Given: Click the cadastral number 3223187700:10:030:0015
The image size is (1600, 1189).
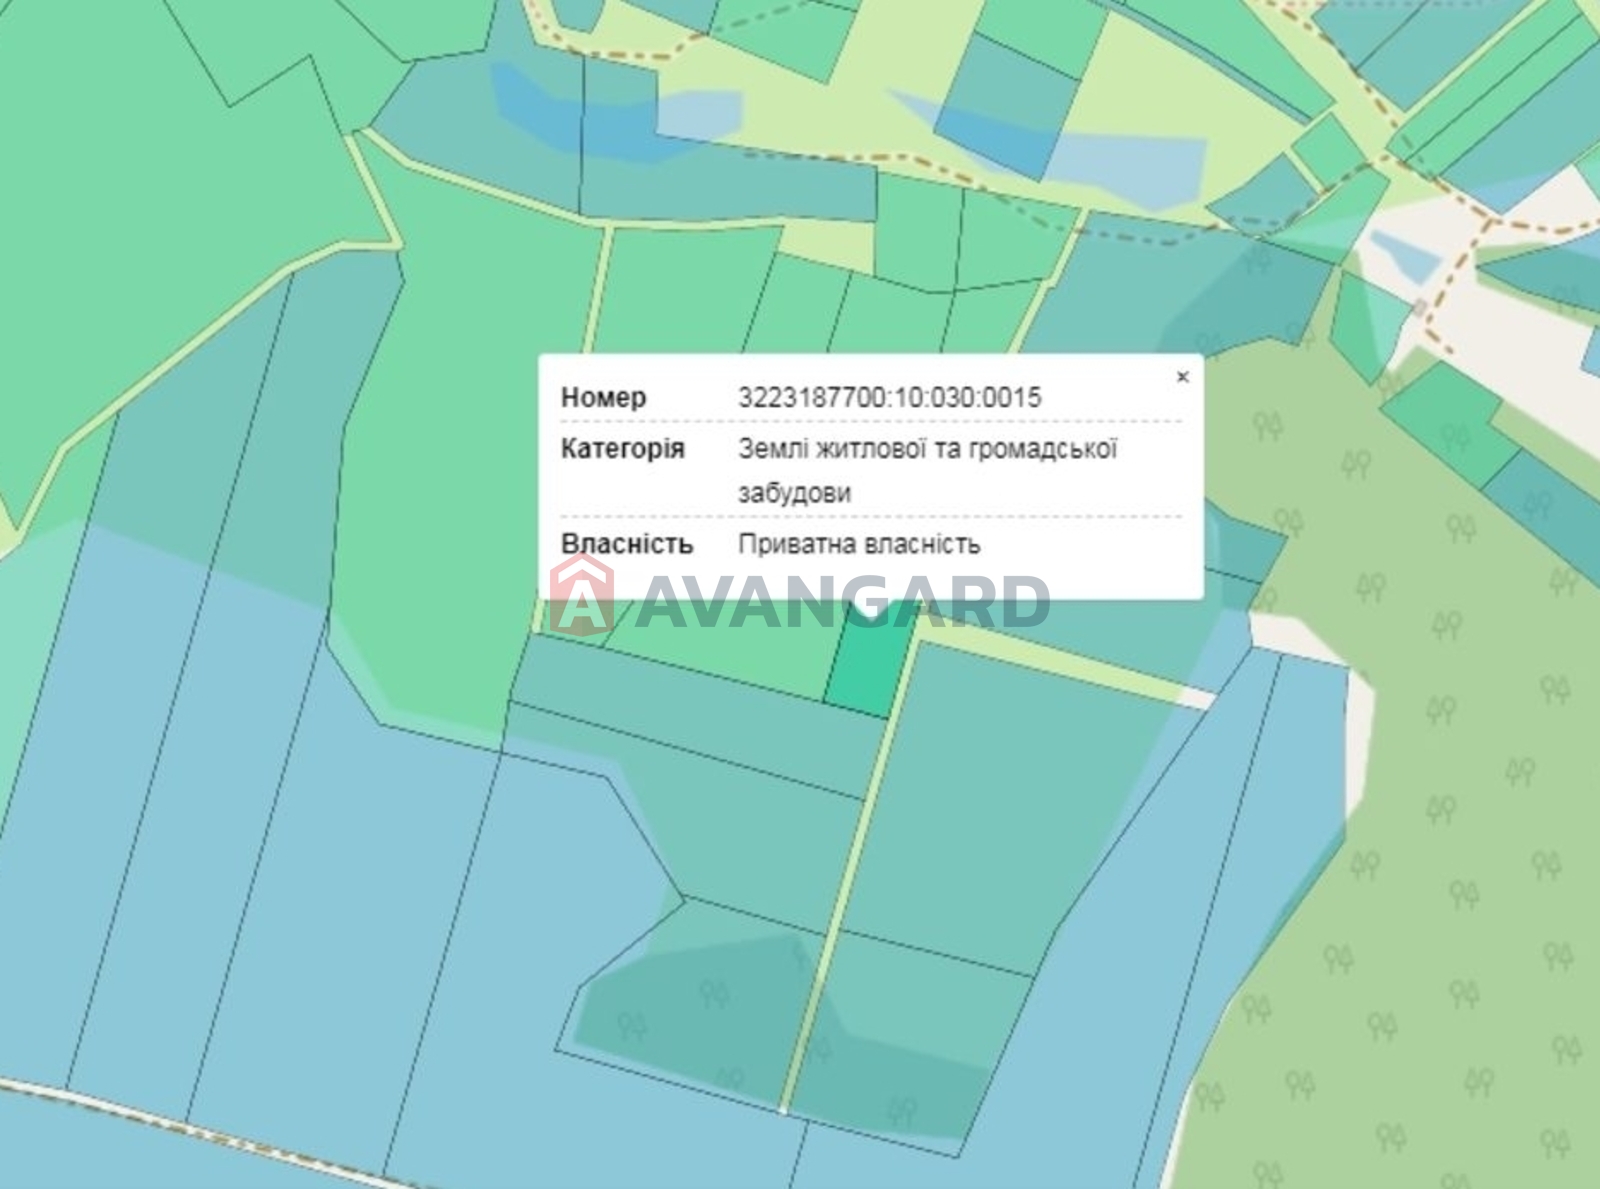Looking at the screenshot, I should click(x=889, y=398).
